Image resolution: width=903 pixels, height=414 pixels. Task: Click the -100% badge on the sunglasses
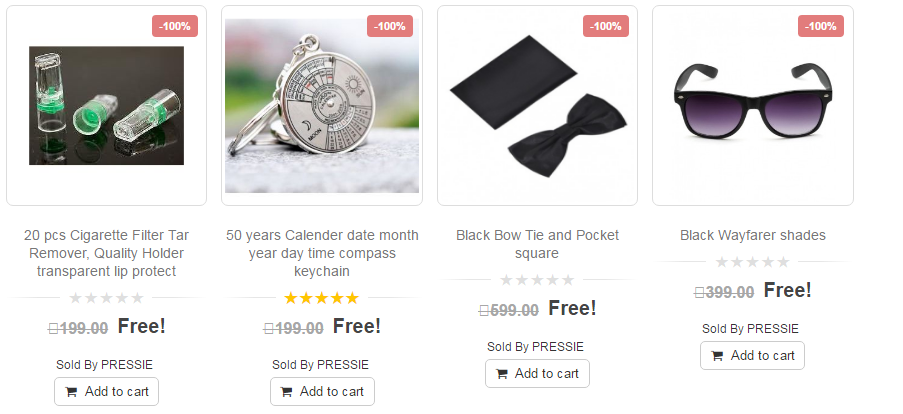821,26
